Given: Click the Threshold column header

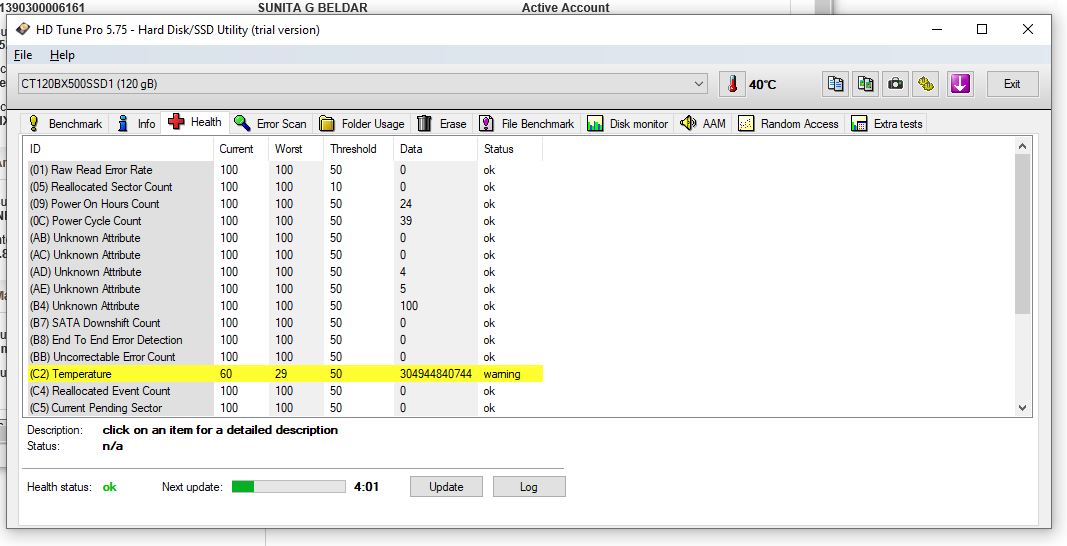Looking at the screenshot, I should (359, 148).
